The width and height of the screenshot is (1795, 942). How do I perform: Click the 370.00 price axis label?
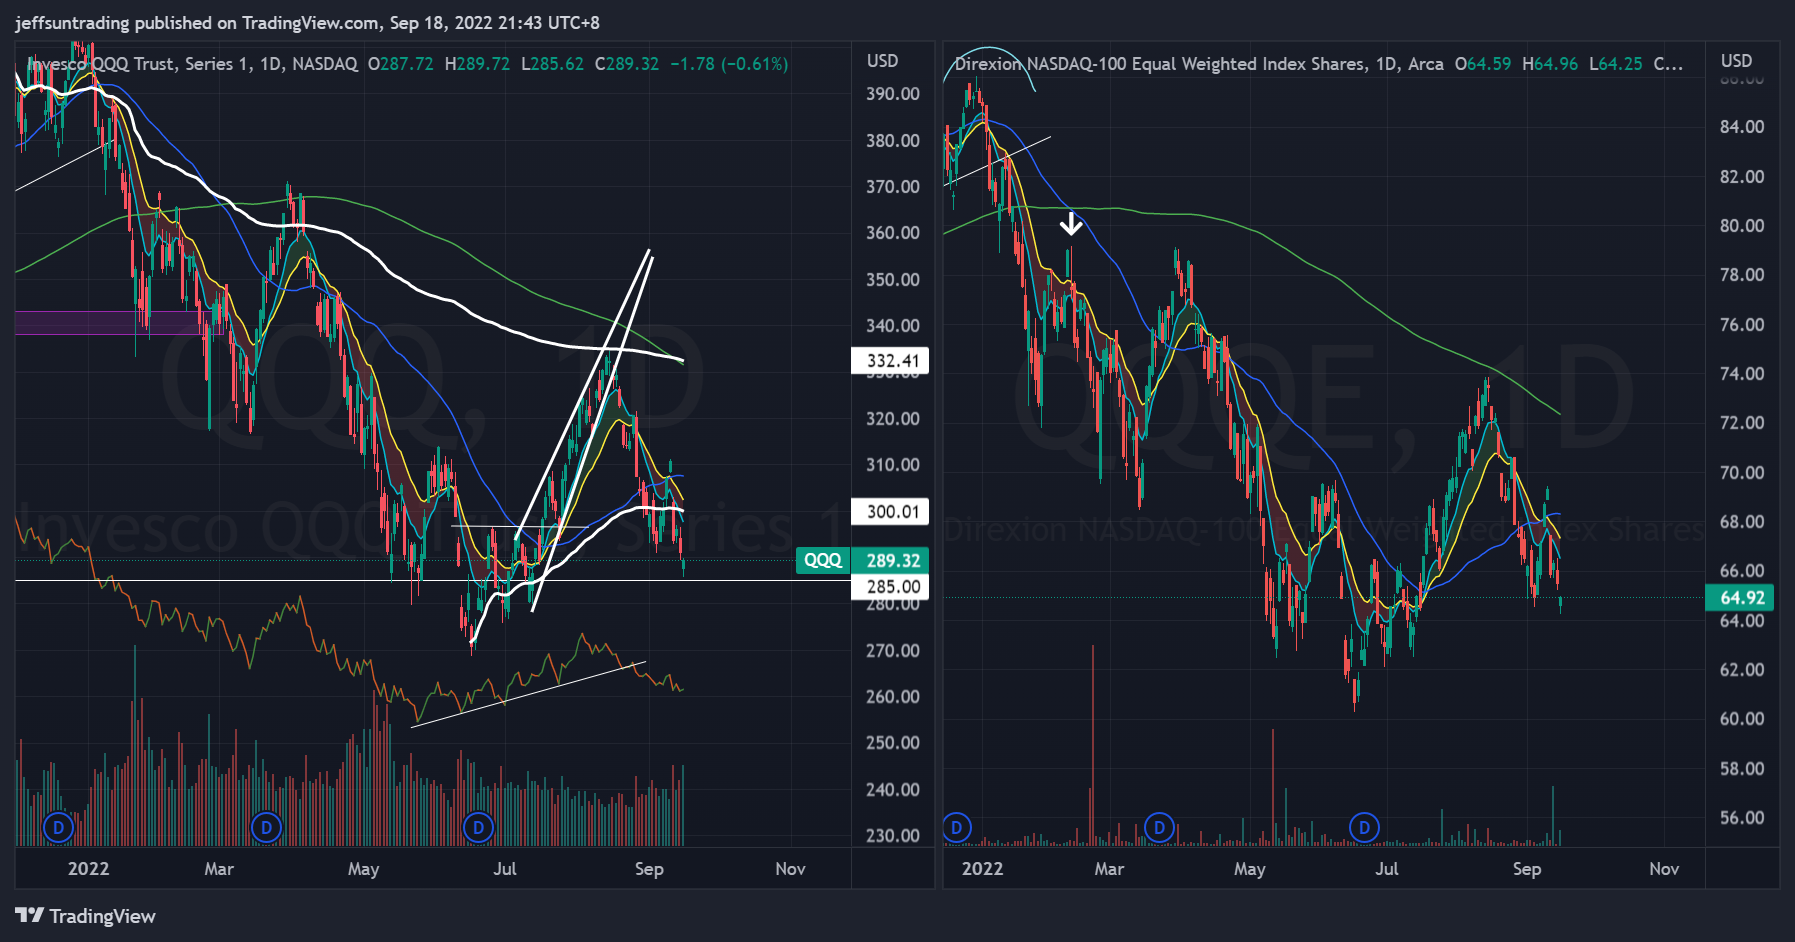click(x=893, y=187)
